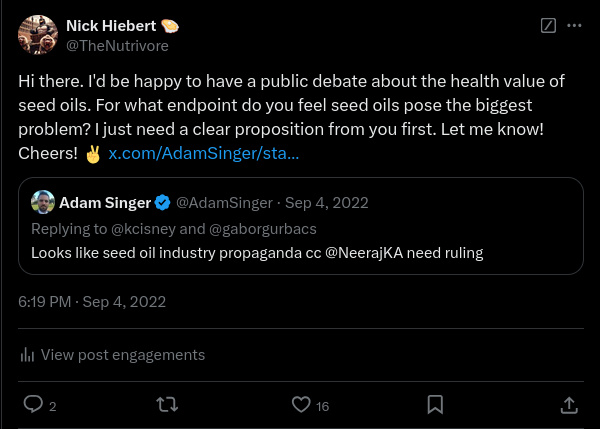The image size is (600, 429).
Task: Click the analytics bar chart icon
Action: click(28, 355)
